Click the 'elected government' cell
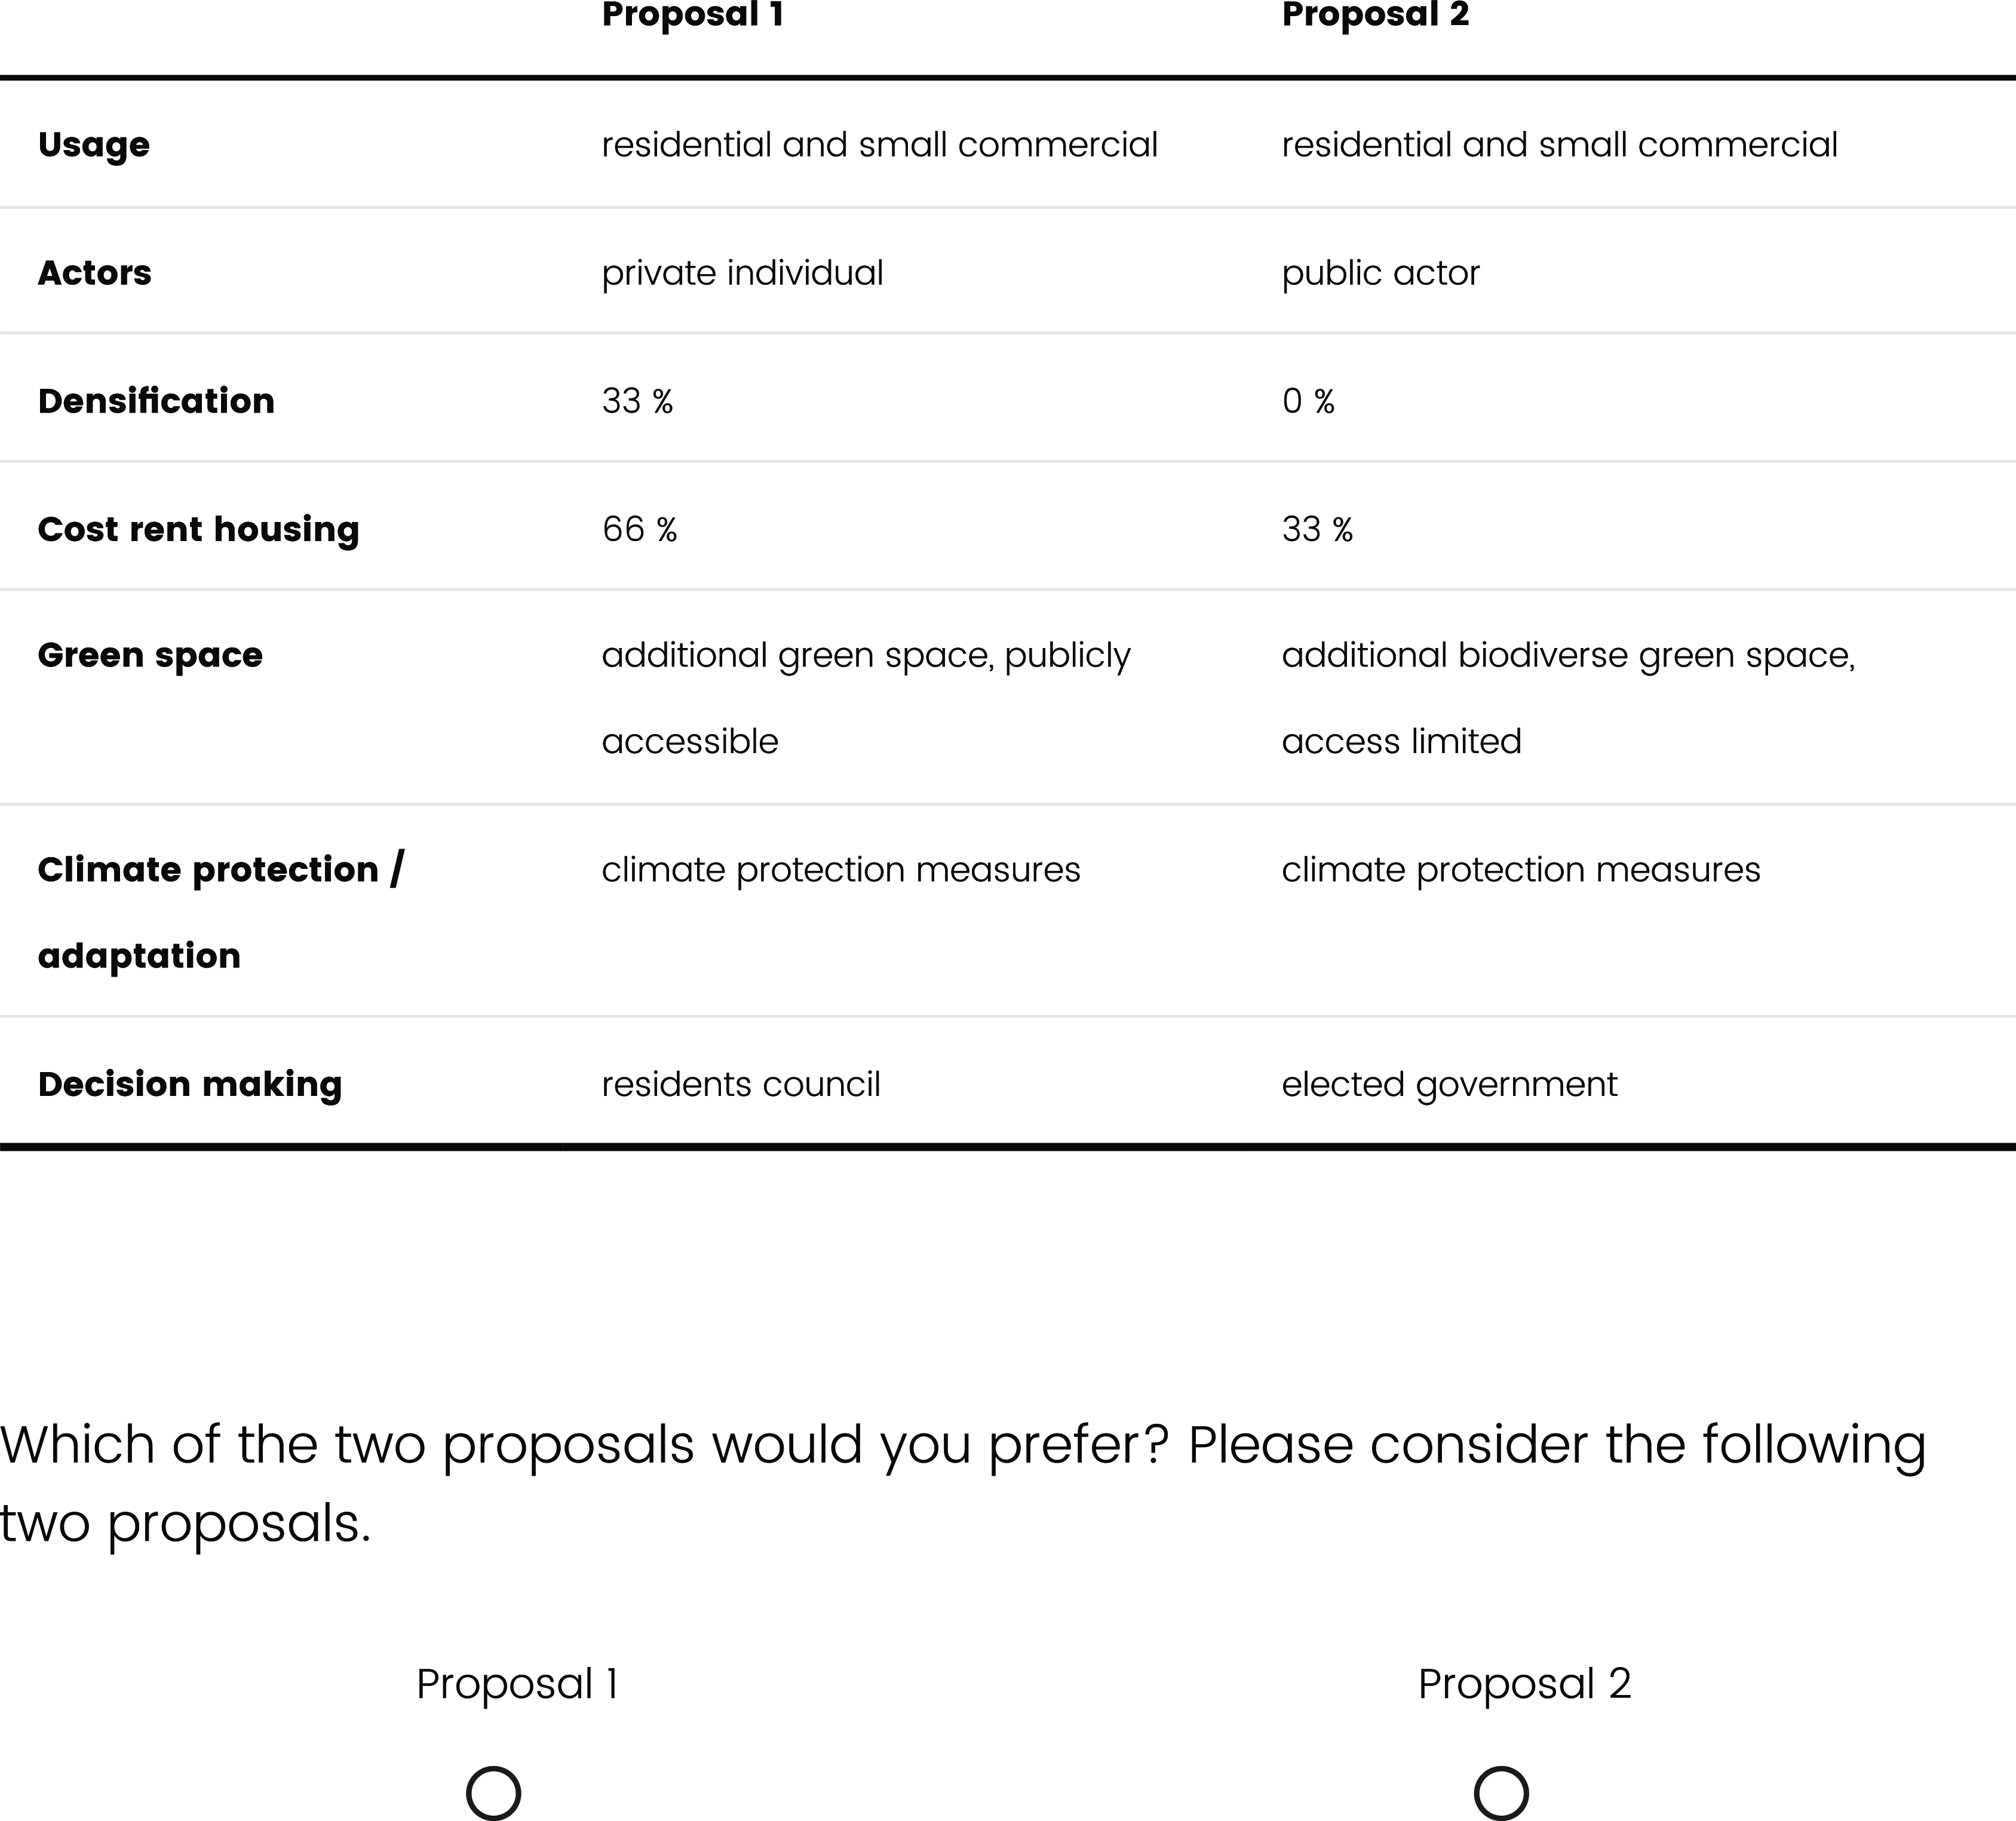Image resolution: width=2016 pixels, height=1821 pixels. point(1449,1084)
